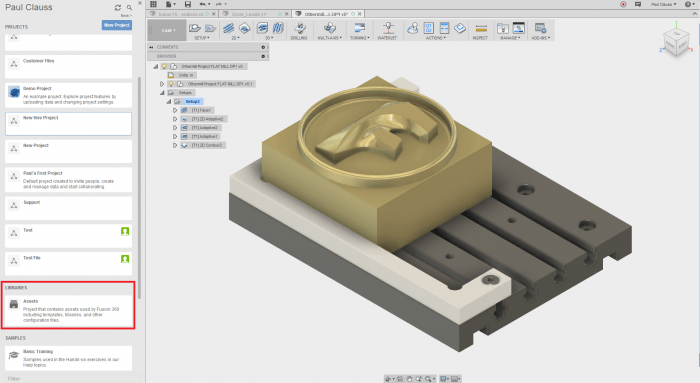Screen dimensions: 700x383
Task: Click the Save icon in top bar
Action: pyautogui.click(x=188, y=4)
